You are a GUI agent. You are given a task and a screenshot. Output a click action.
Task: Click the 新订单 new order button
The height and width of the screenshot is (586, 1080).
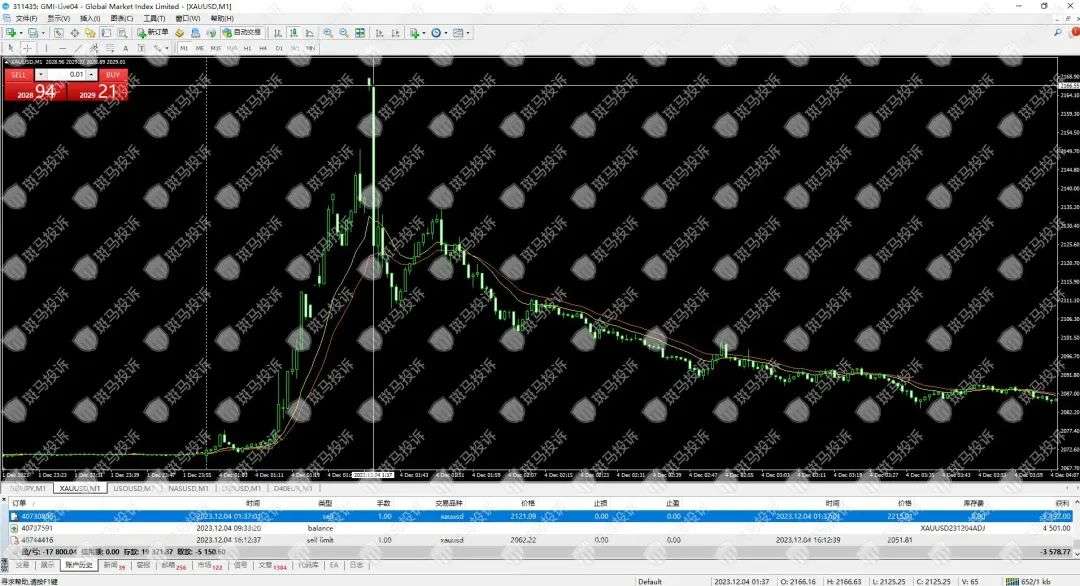pyautogui.click(x=153, y=32)
